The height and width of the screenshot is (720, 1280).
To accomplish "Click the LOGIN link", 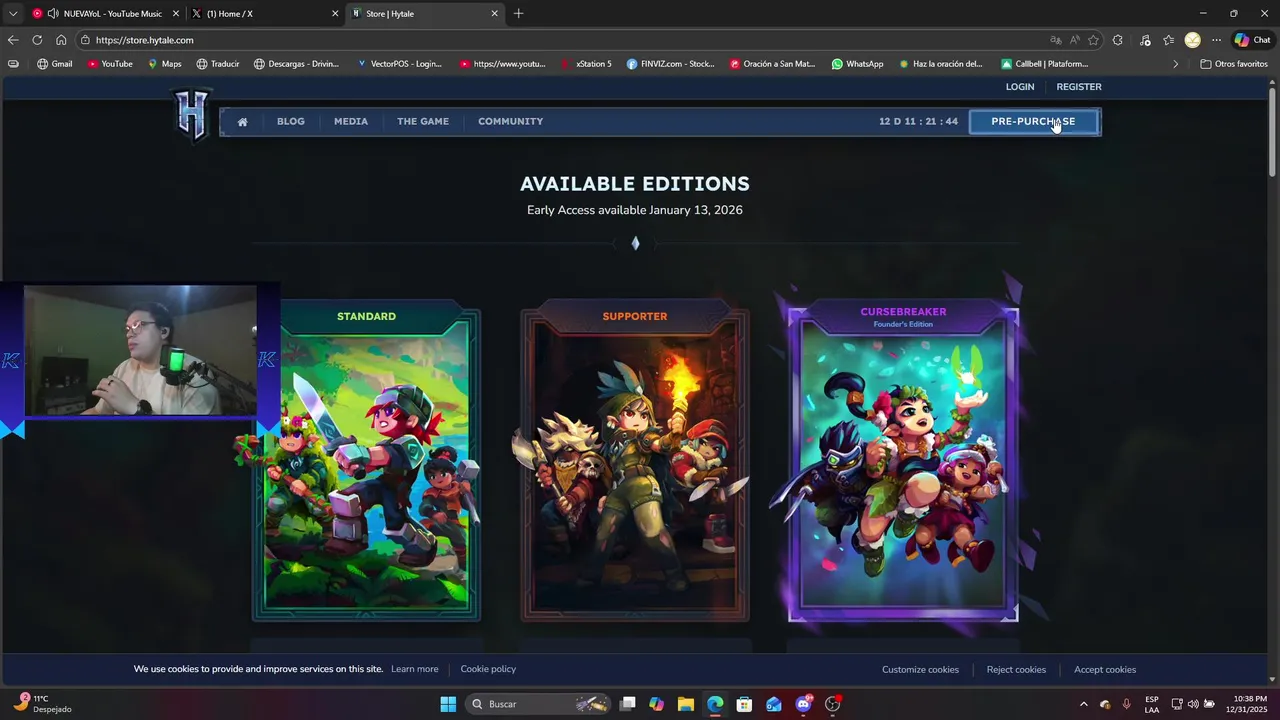I will click(1020, 87).
